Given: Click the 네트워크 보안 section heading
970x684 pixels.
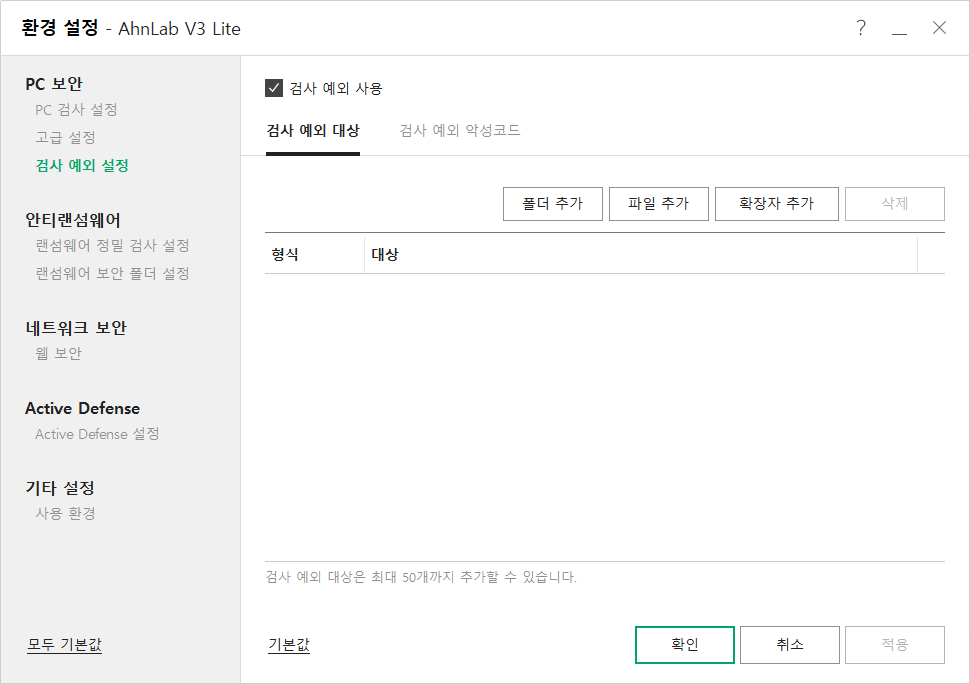Looking at the screenshot, I should [76, 328].
